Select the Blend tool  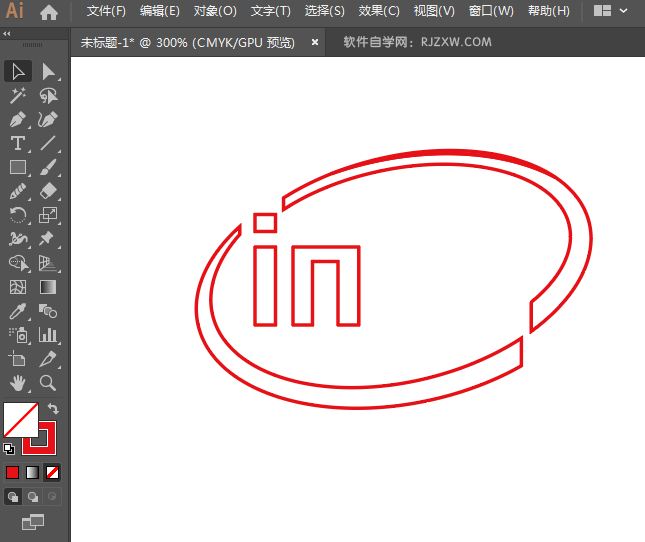point(48,311)
